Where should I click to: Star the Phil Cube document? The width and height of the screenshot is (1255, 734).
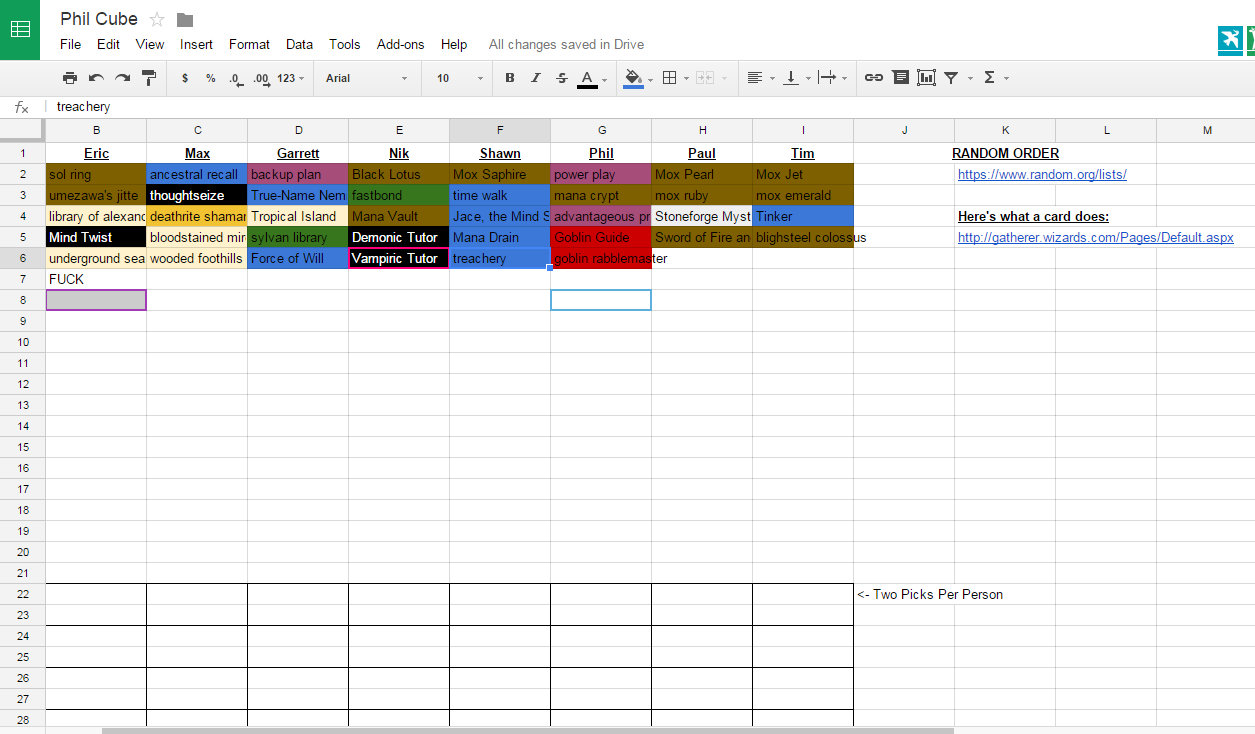[157, 19]
